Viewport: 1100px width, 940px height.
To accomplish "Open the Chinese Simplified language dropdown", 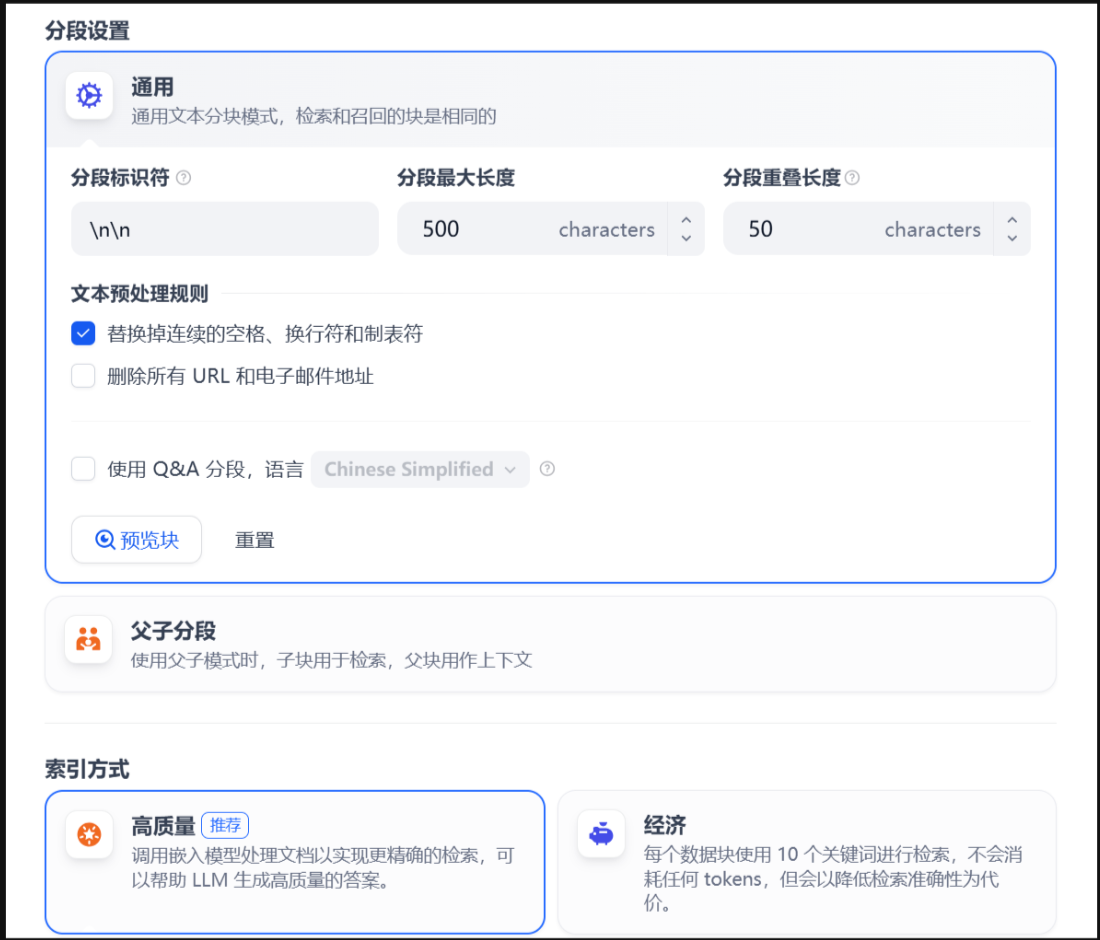I will click(420, 469).
